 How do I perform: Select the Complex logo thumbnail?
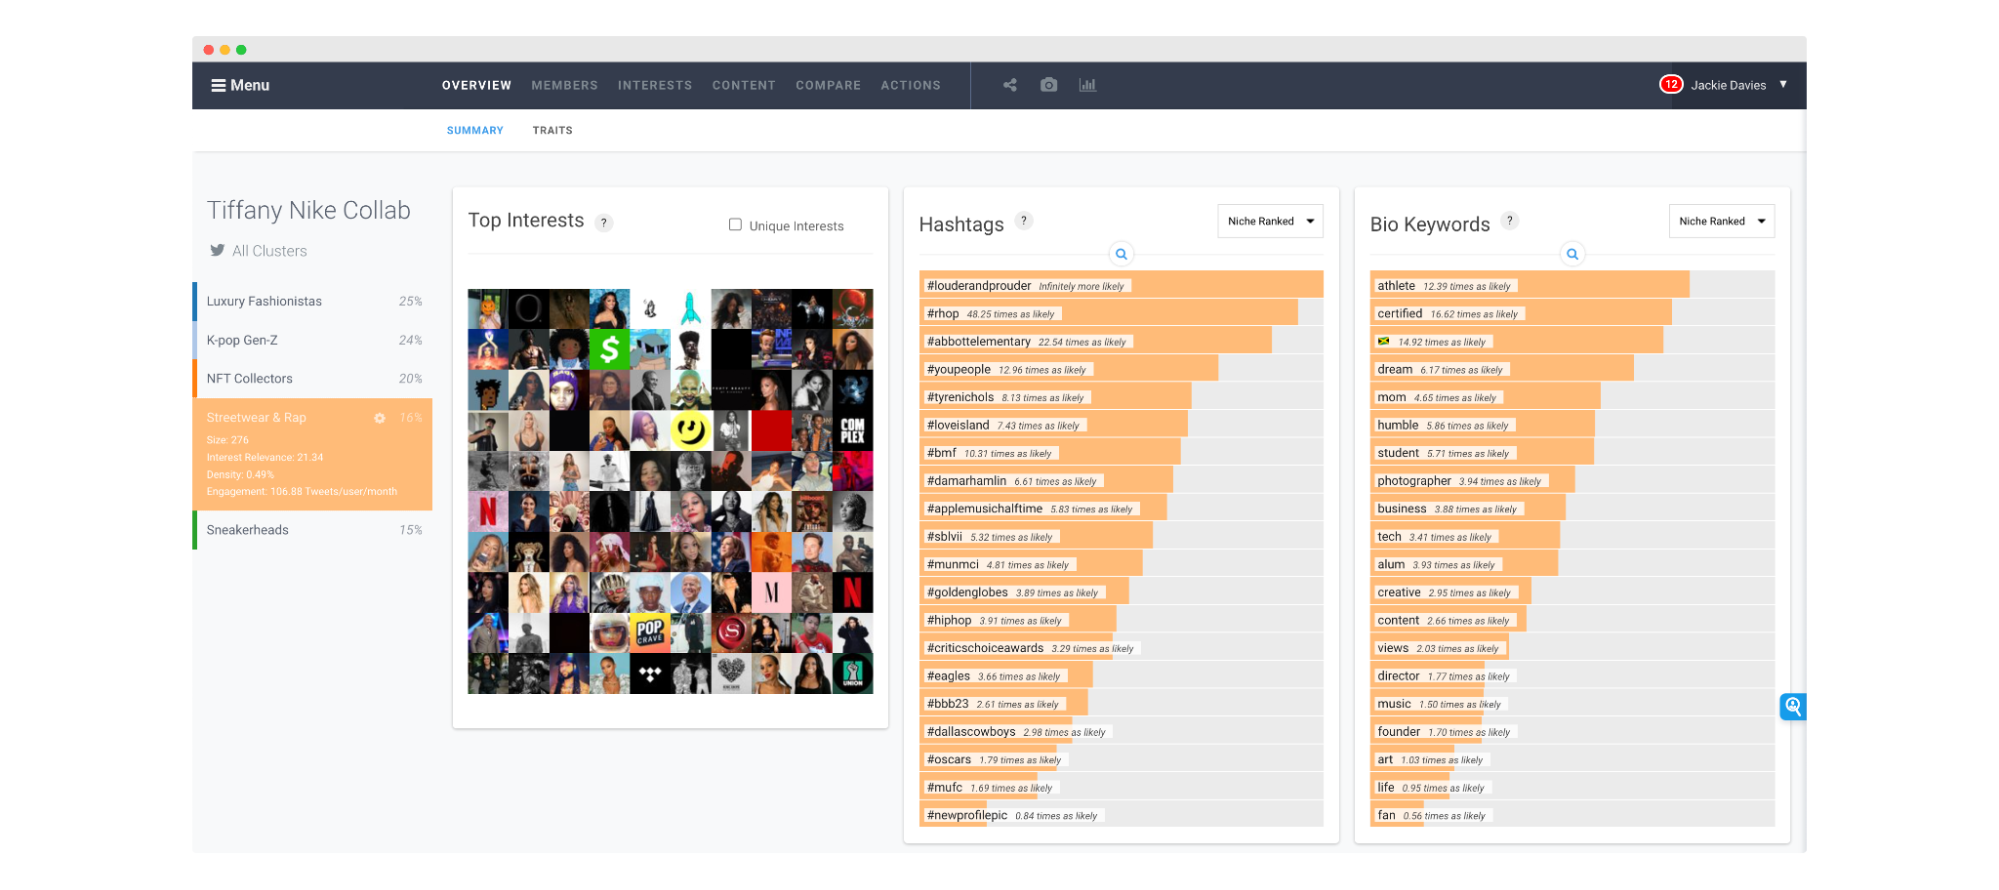[x=852, y=431]
